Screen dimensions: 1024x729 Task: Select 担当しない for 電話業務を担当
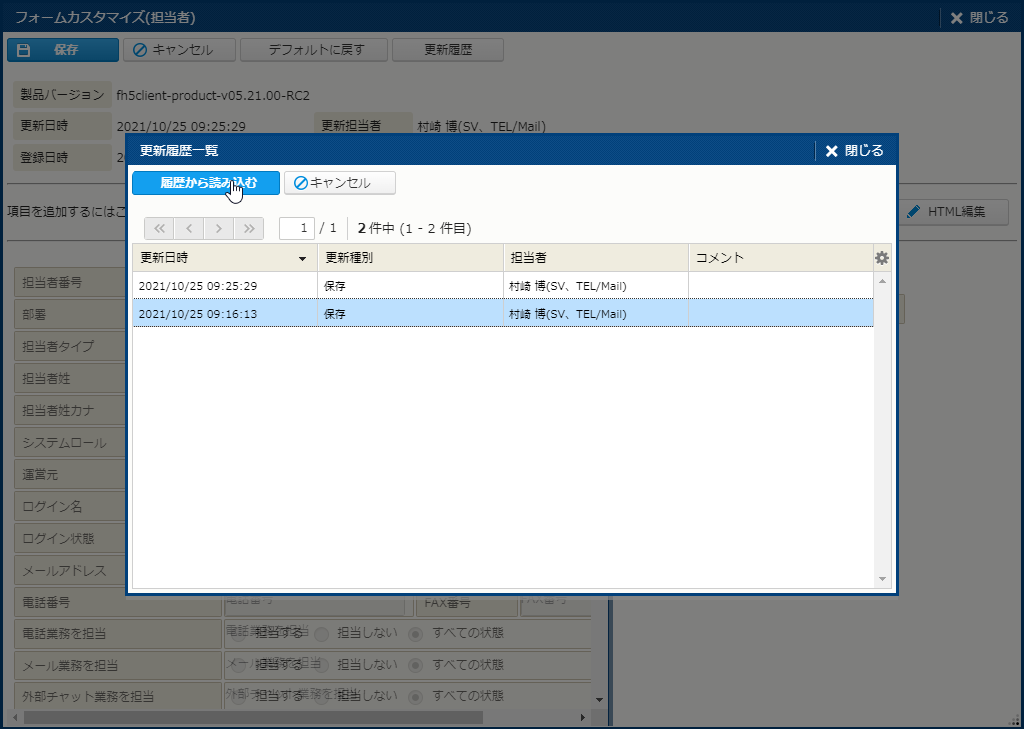(x=322, y=633)
